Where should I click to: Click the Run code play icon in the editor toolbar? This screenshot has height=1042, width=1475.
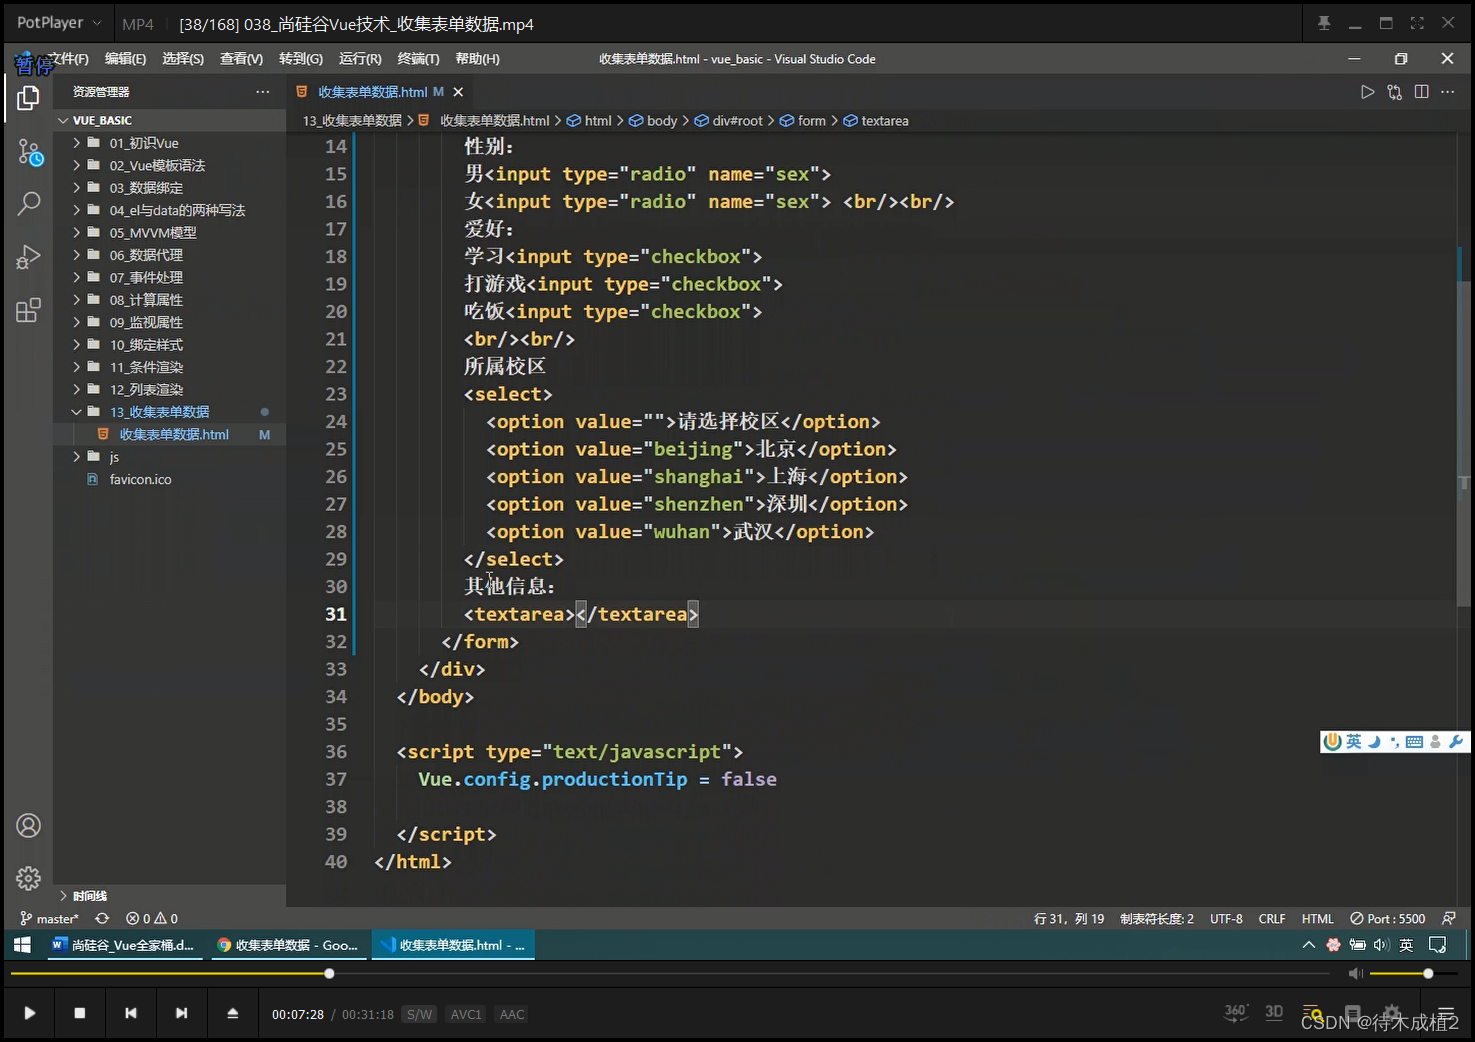point(1367,92)
